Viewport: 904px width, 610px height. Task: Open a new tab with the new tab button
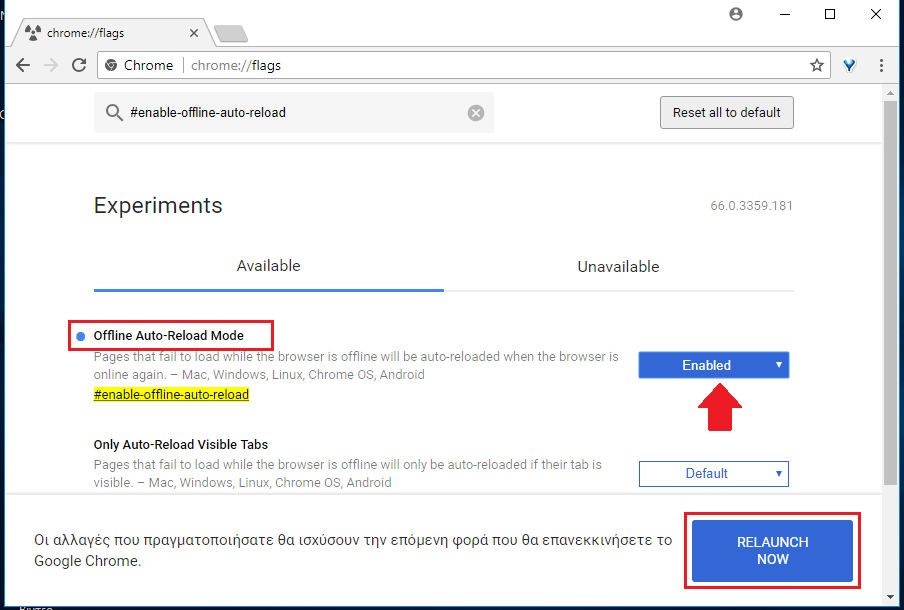231,34
